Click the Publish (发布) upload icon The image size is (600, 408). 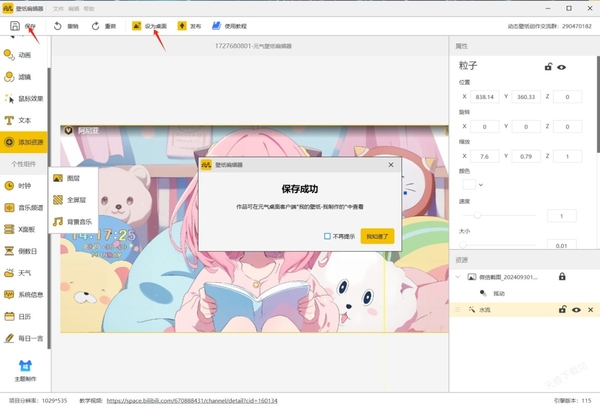182,26
